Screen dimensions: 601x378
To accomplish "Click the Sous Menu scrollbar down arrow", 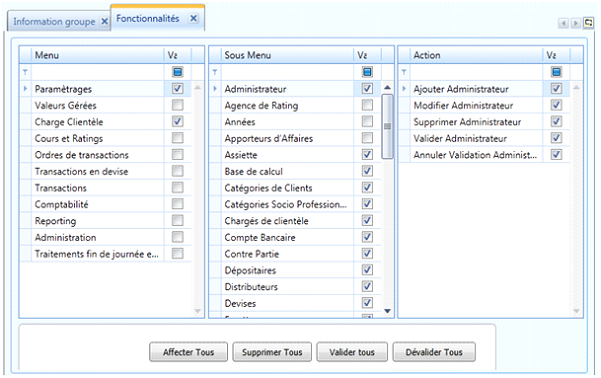I will point(388,311).
